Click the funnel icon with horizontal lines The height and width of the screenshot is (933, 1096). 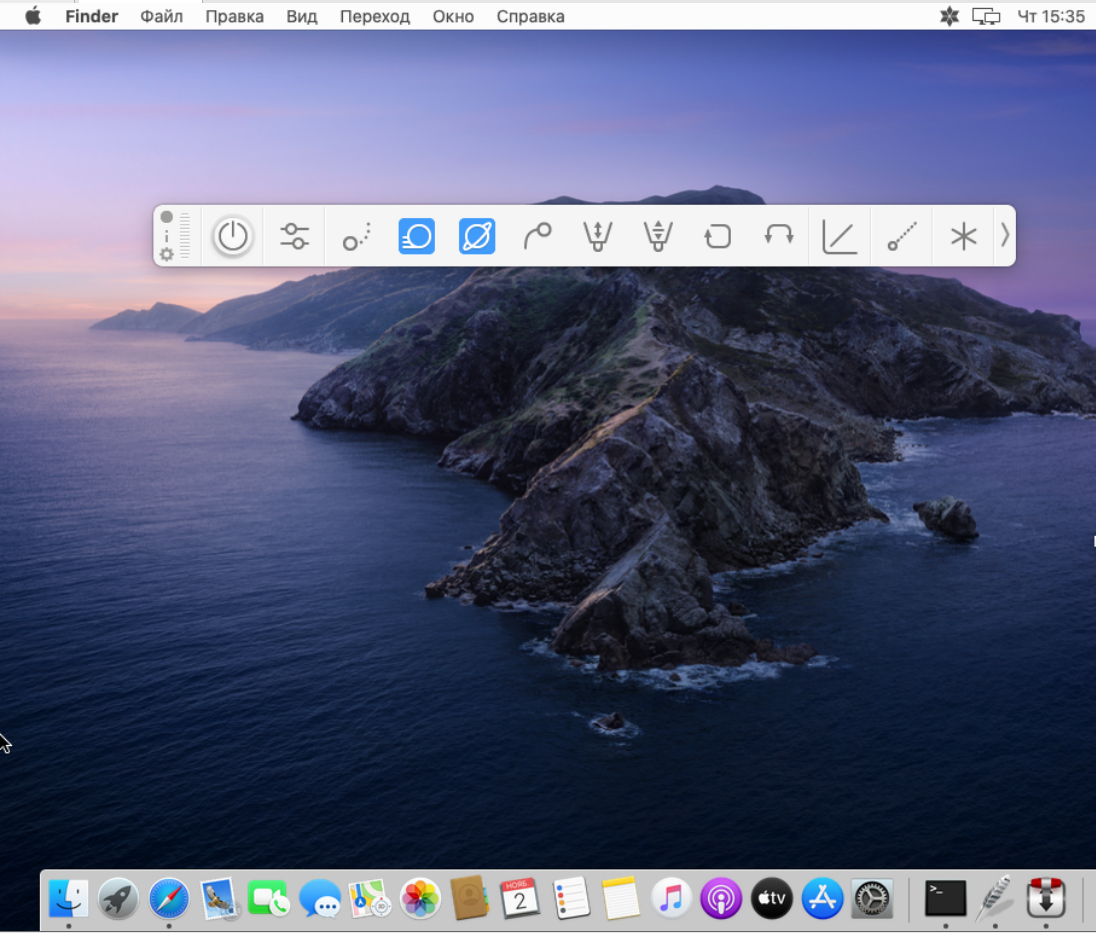[657, 236]
